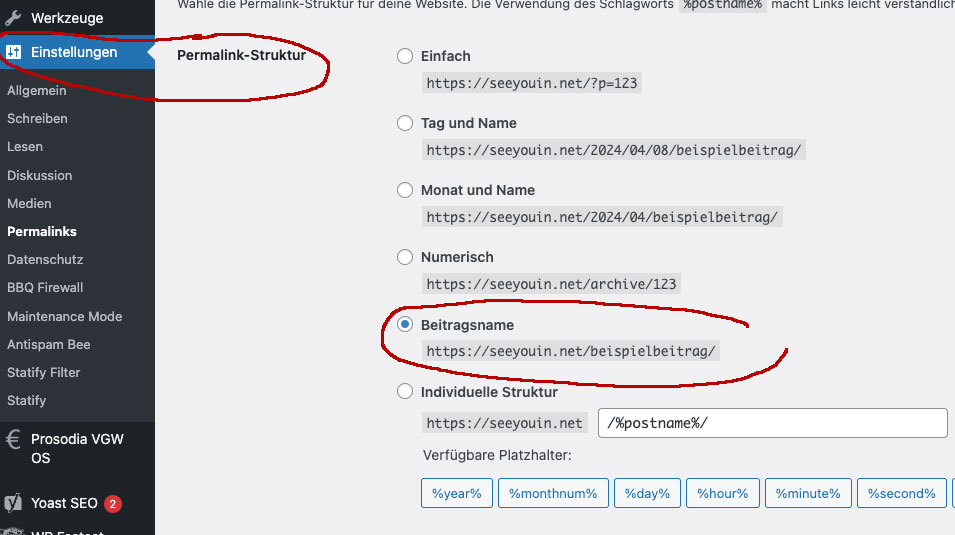
Task: Select the Monat und Name radio button
Action: click(x=405, y=190)
